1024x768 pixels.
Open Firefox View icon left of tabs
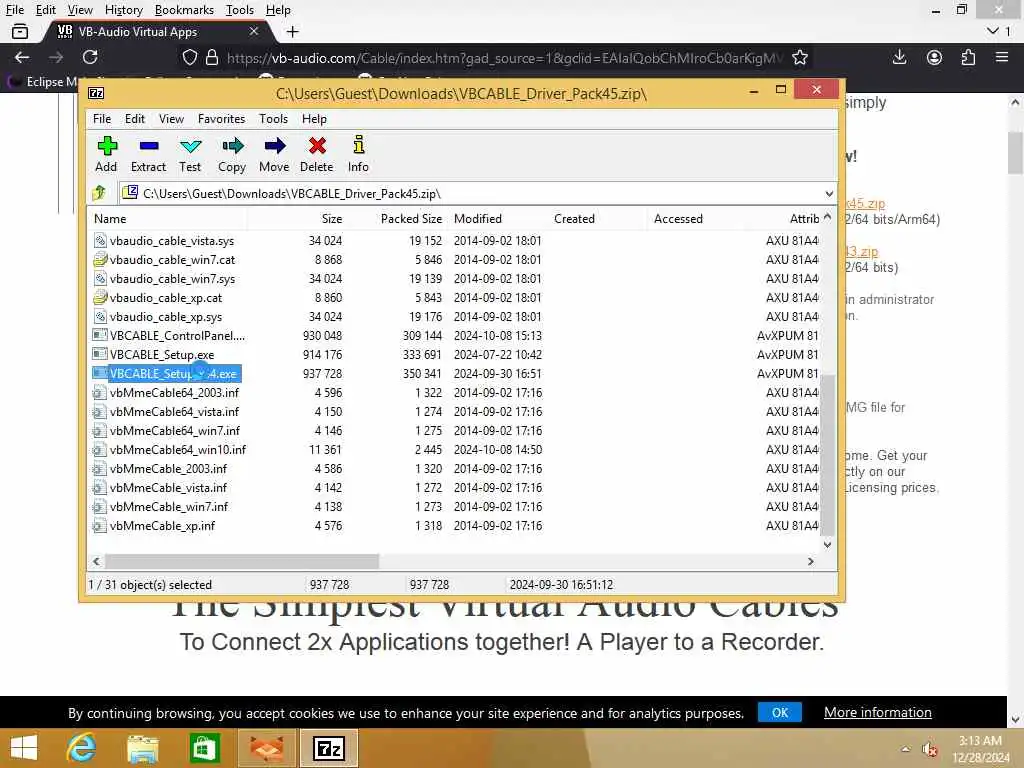[20, 31]
